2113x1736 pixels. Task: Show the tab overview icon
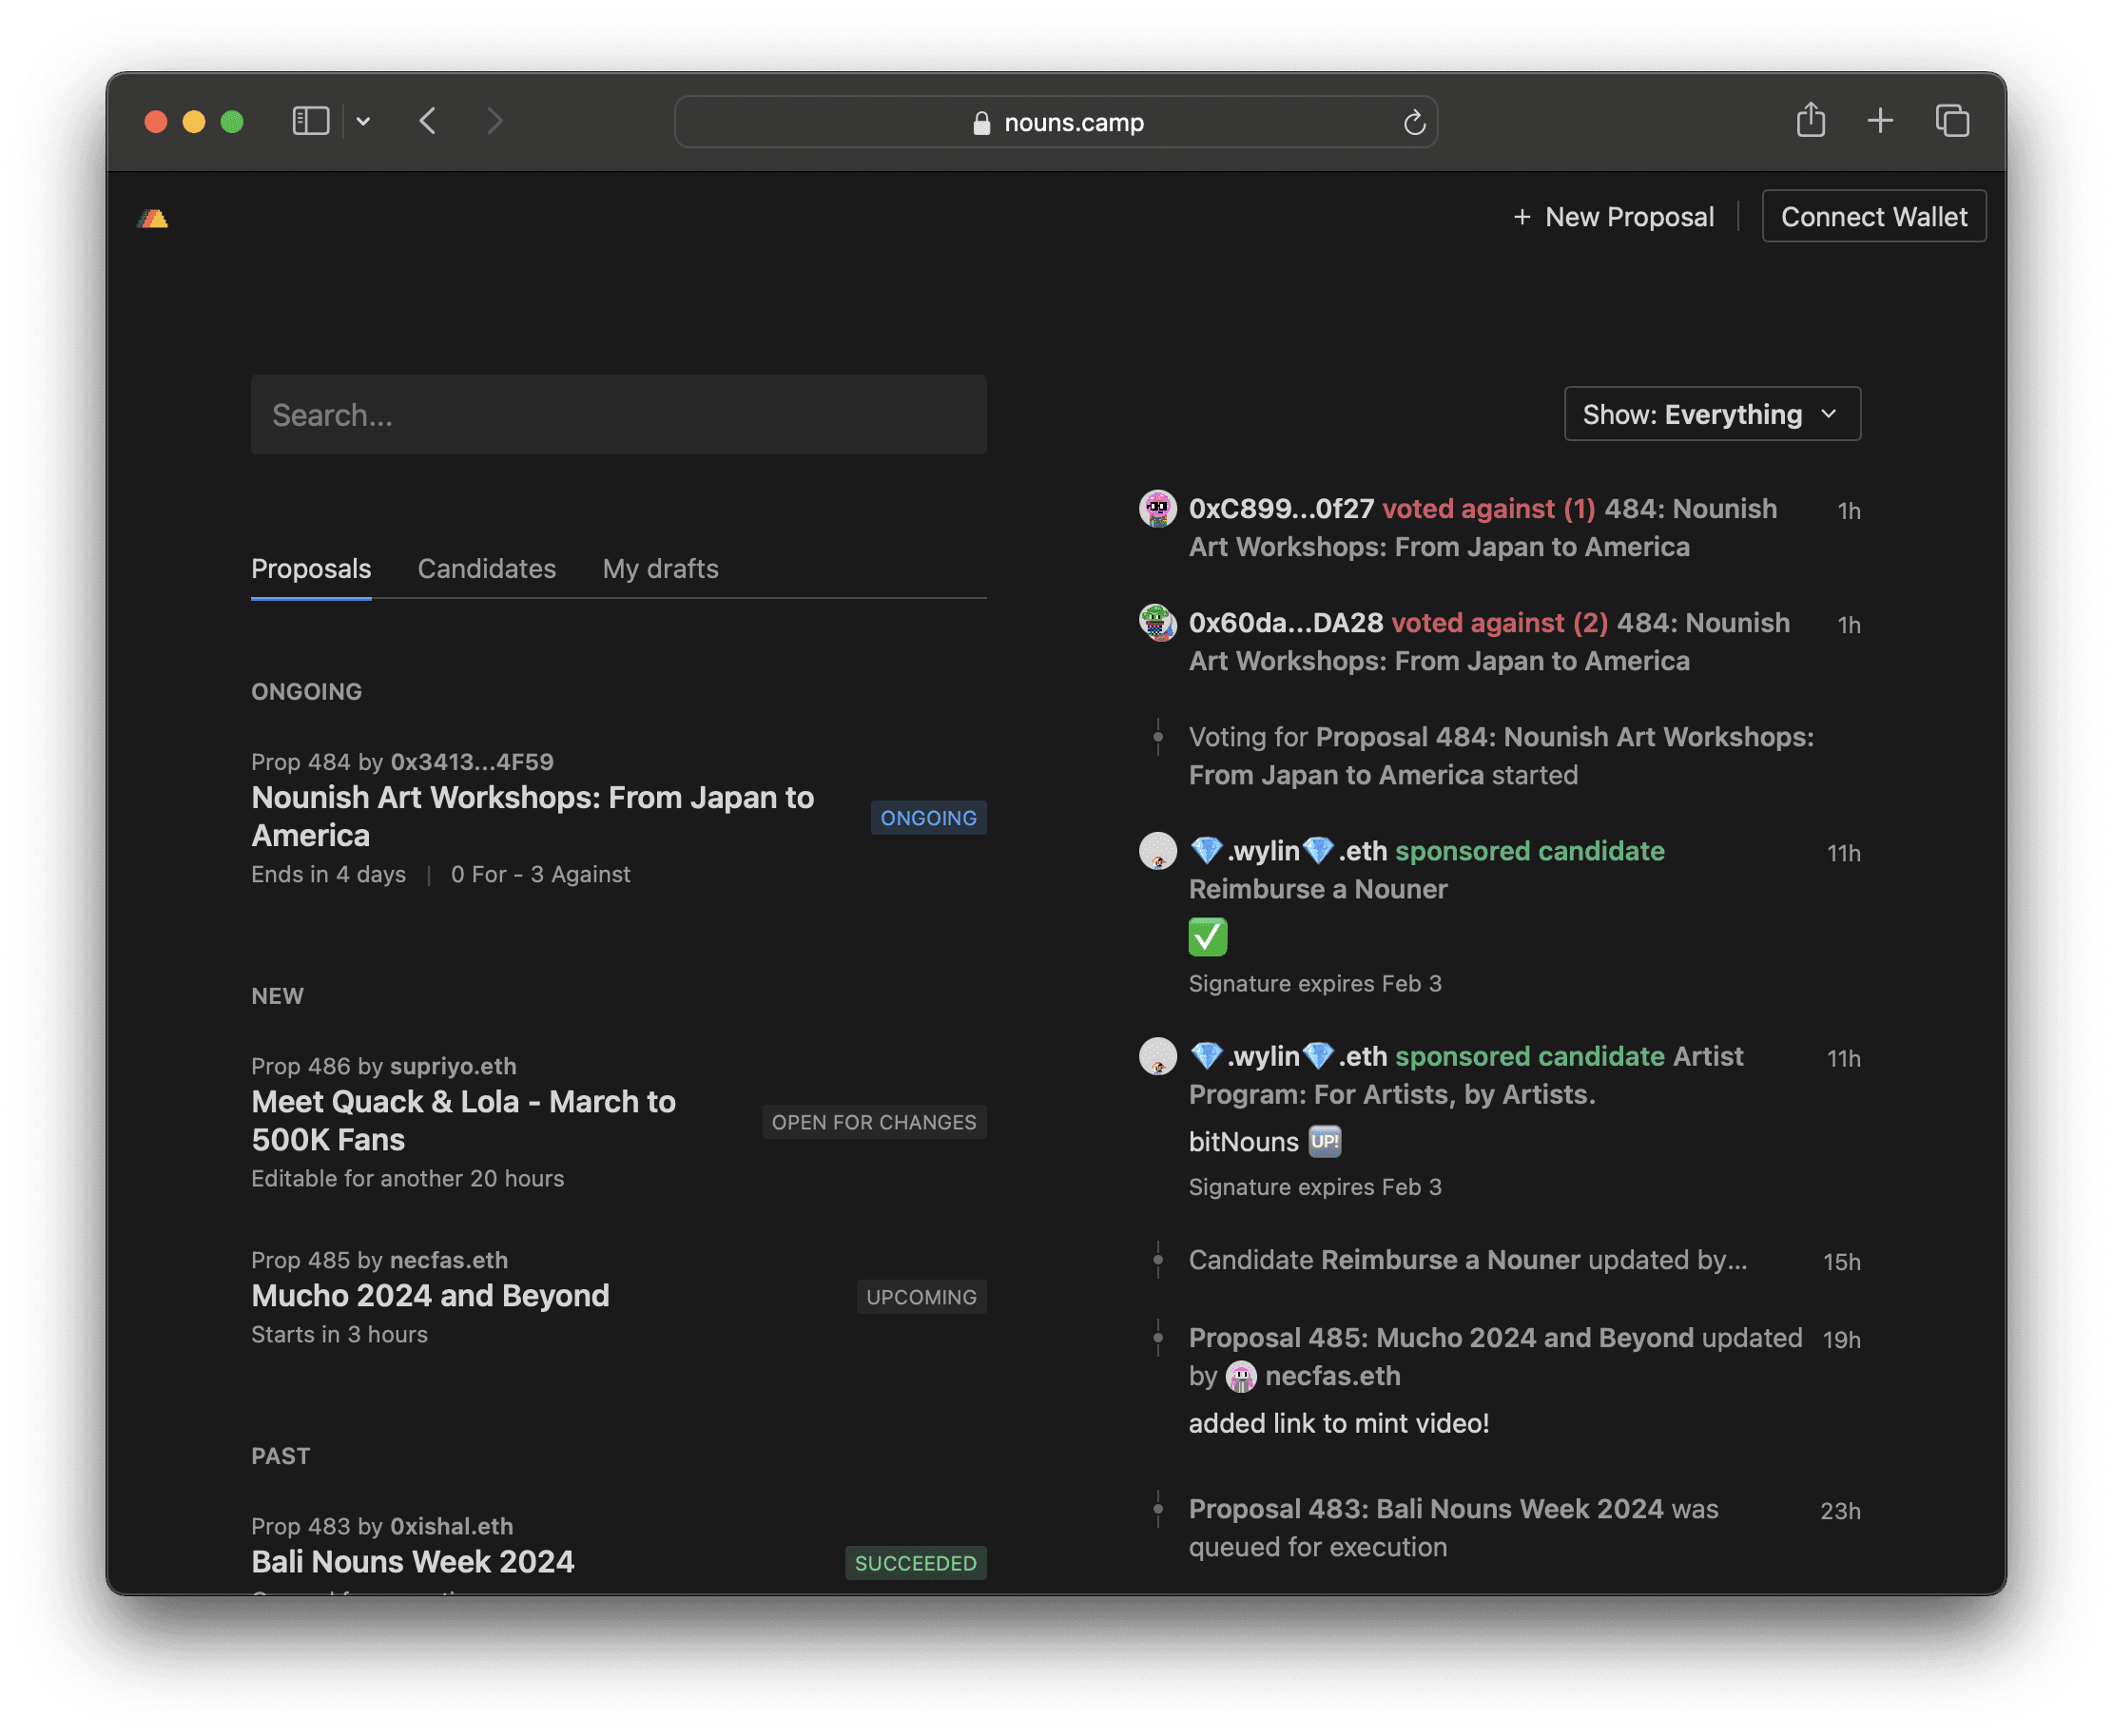click(1952, 121)
